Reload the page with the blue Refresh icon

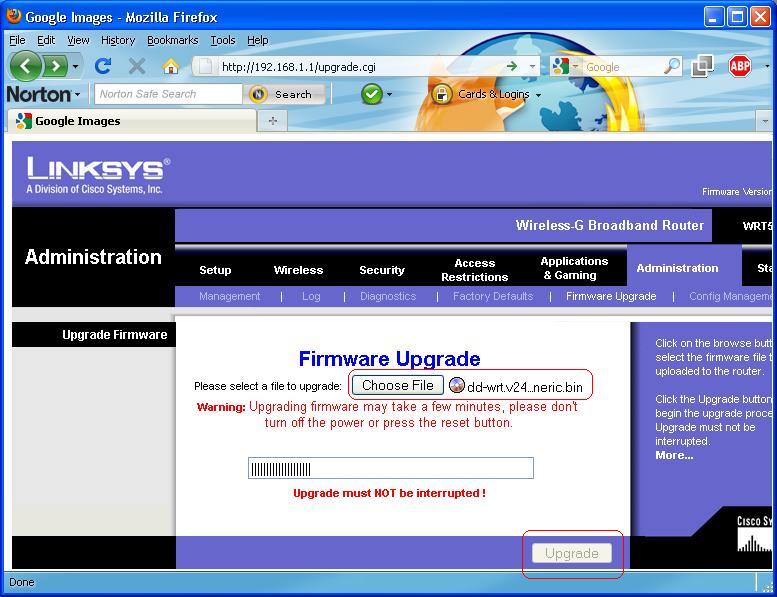tap(103, 66)
